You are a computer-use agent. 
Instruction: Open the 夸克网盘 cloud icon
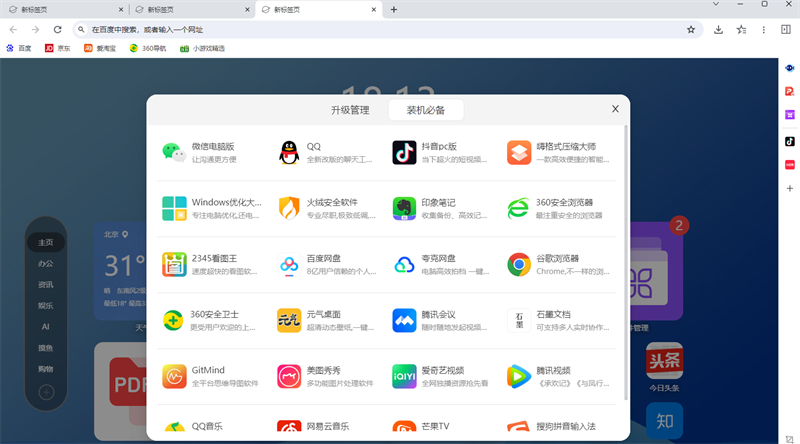(x=404, y=264)
